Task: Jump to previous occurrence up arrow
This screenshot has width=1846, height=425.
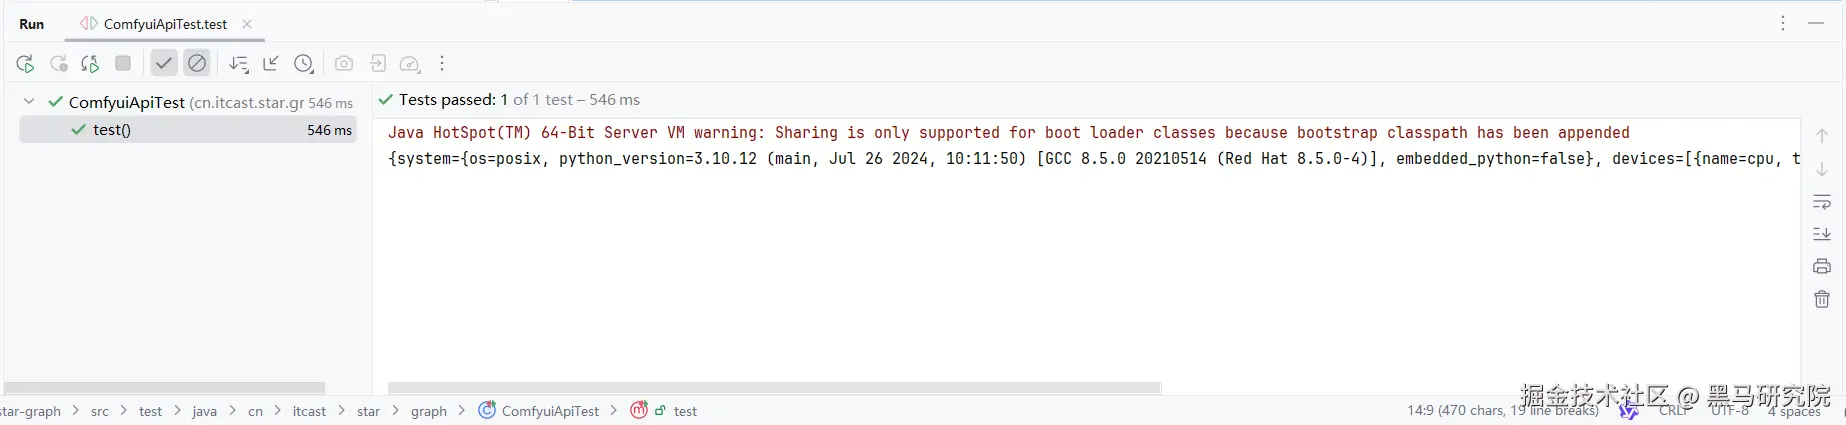Action: click(x=1822, y=136)
